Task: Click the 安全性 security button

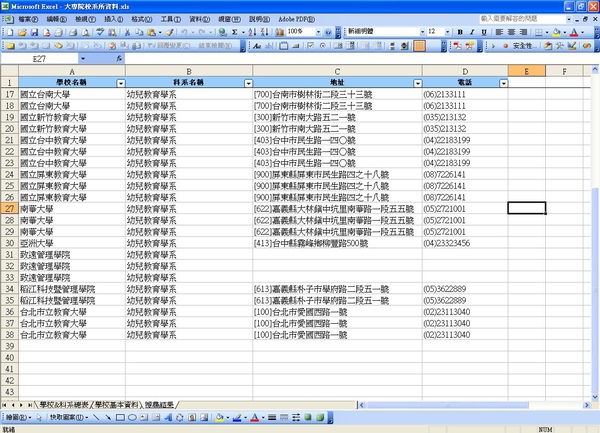Action: pyautogui.click(x=523, y=46)
